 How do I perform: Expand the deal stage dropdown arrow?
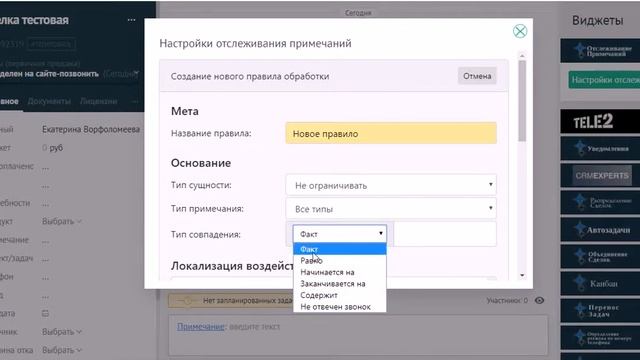pyautogui.click(x=136, y=73)
